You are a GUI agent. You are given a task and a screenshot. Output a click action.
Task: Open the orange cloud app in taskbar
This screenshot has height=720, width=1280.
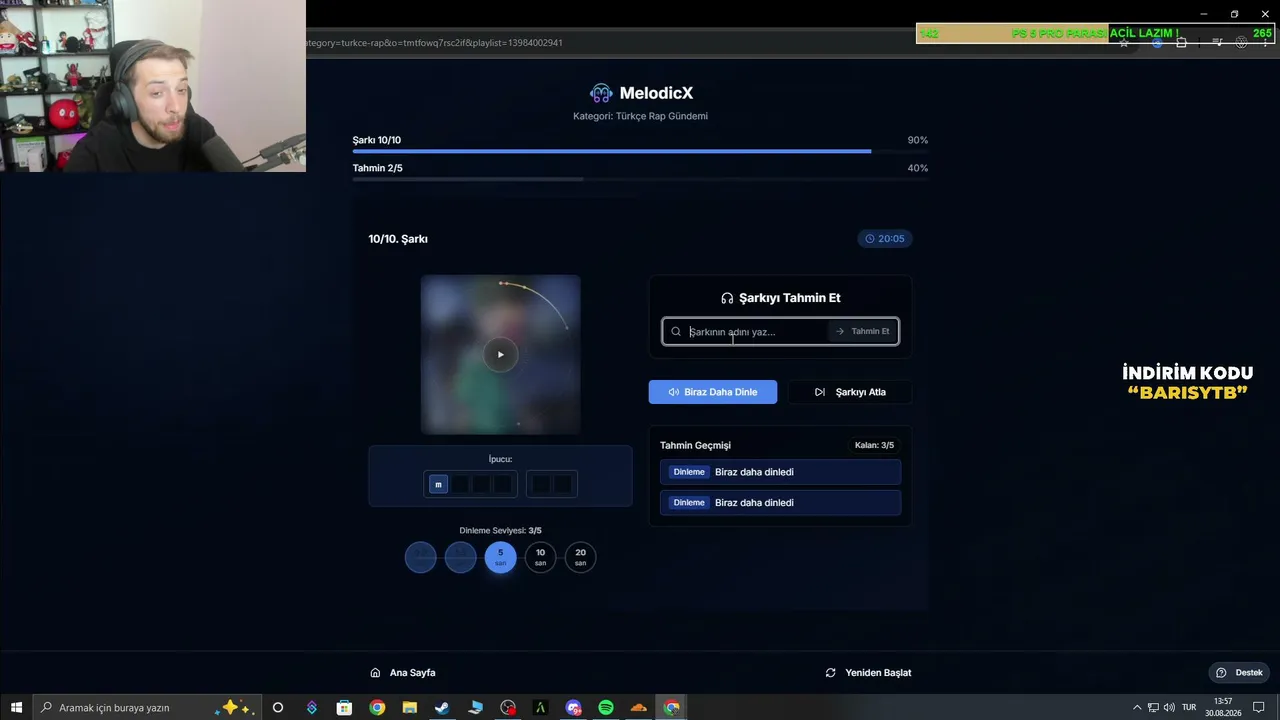(x=639, y=708)
